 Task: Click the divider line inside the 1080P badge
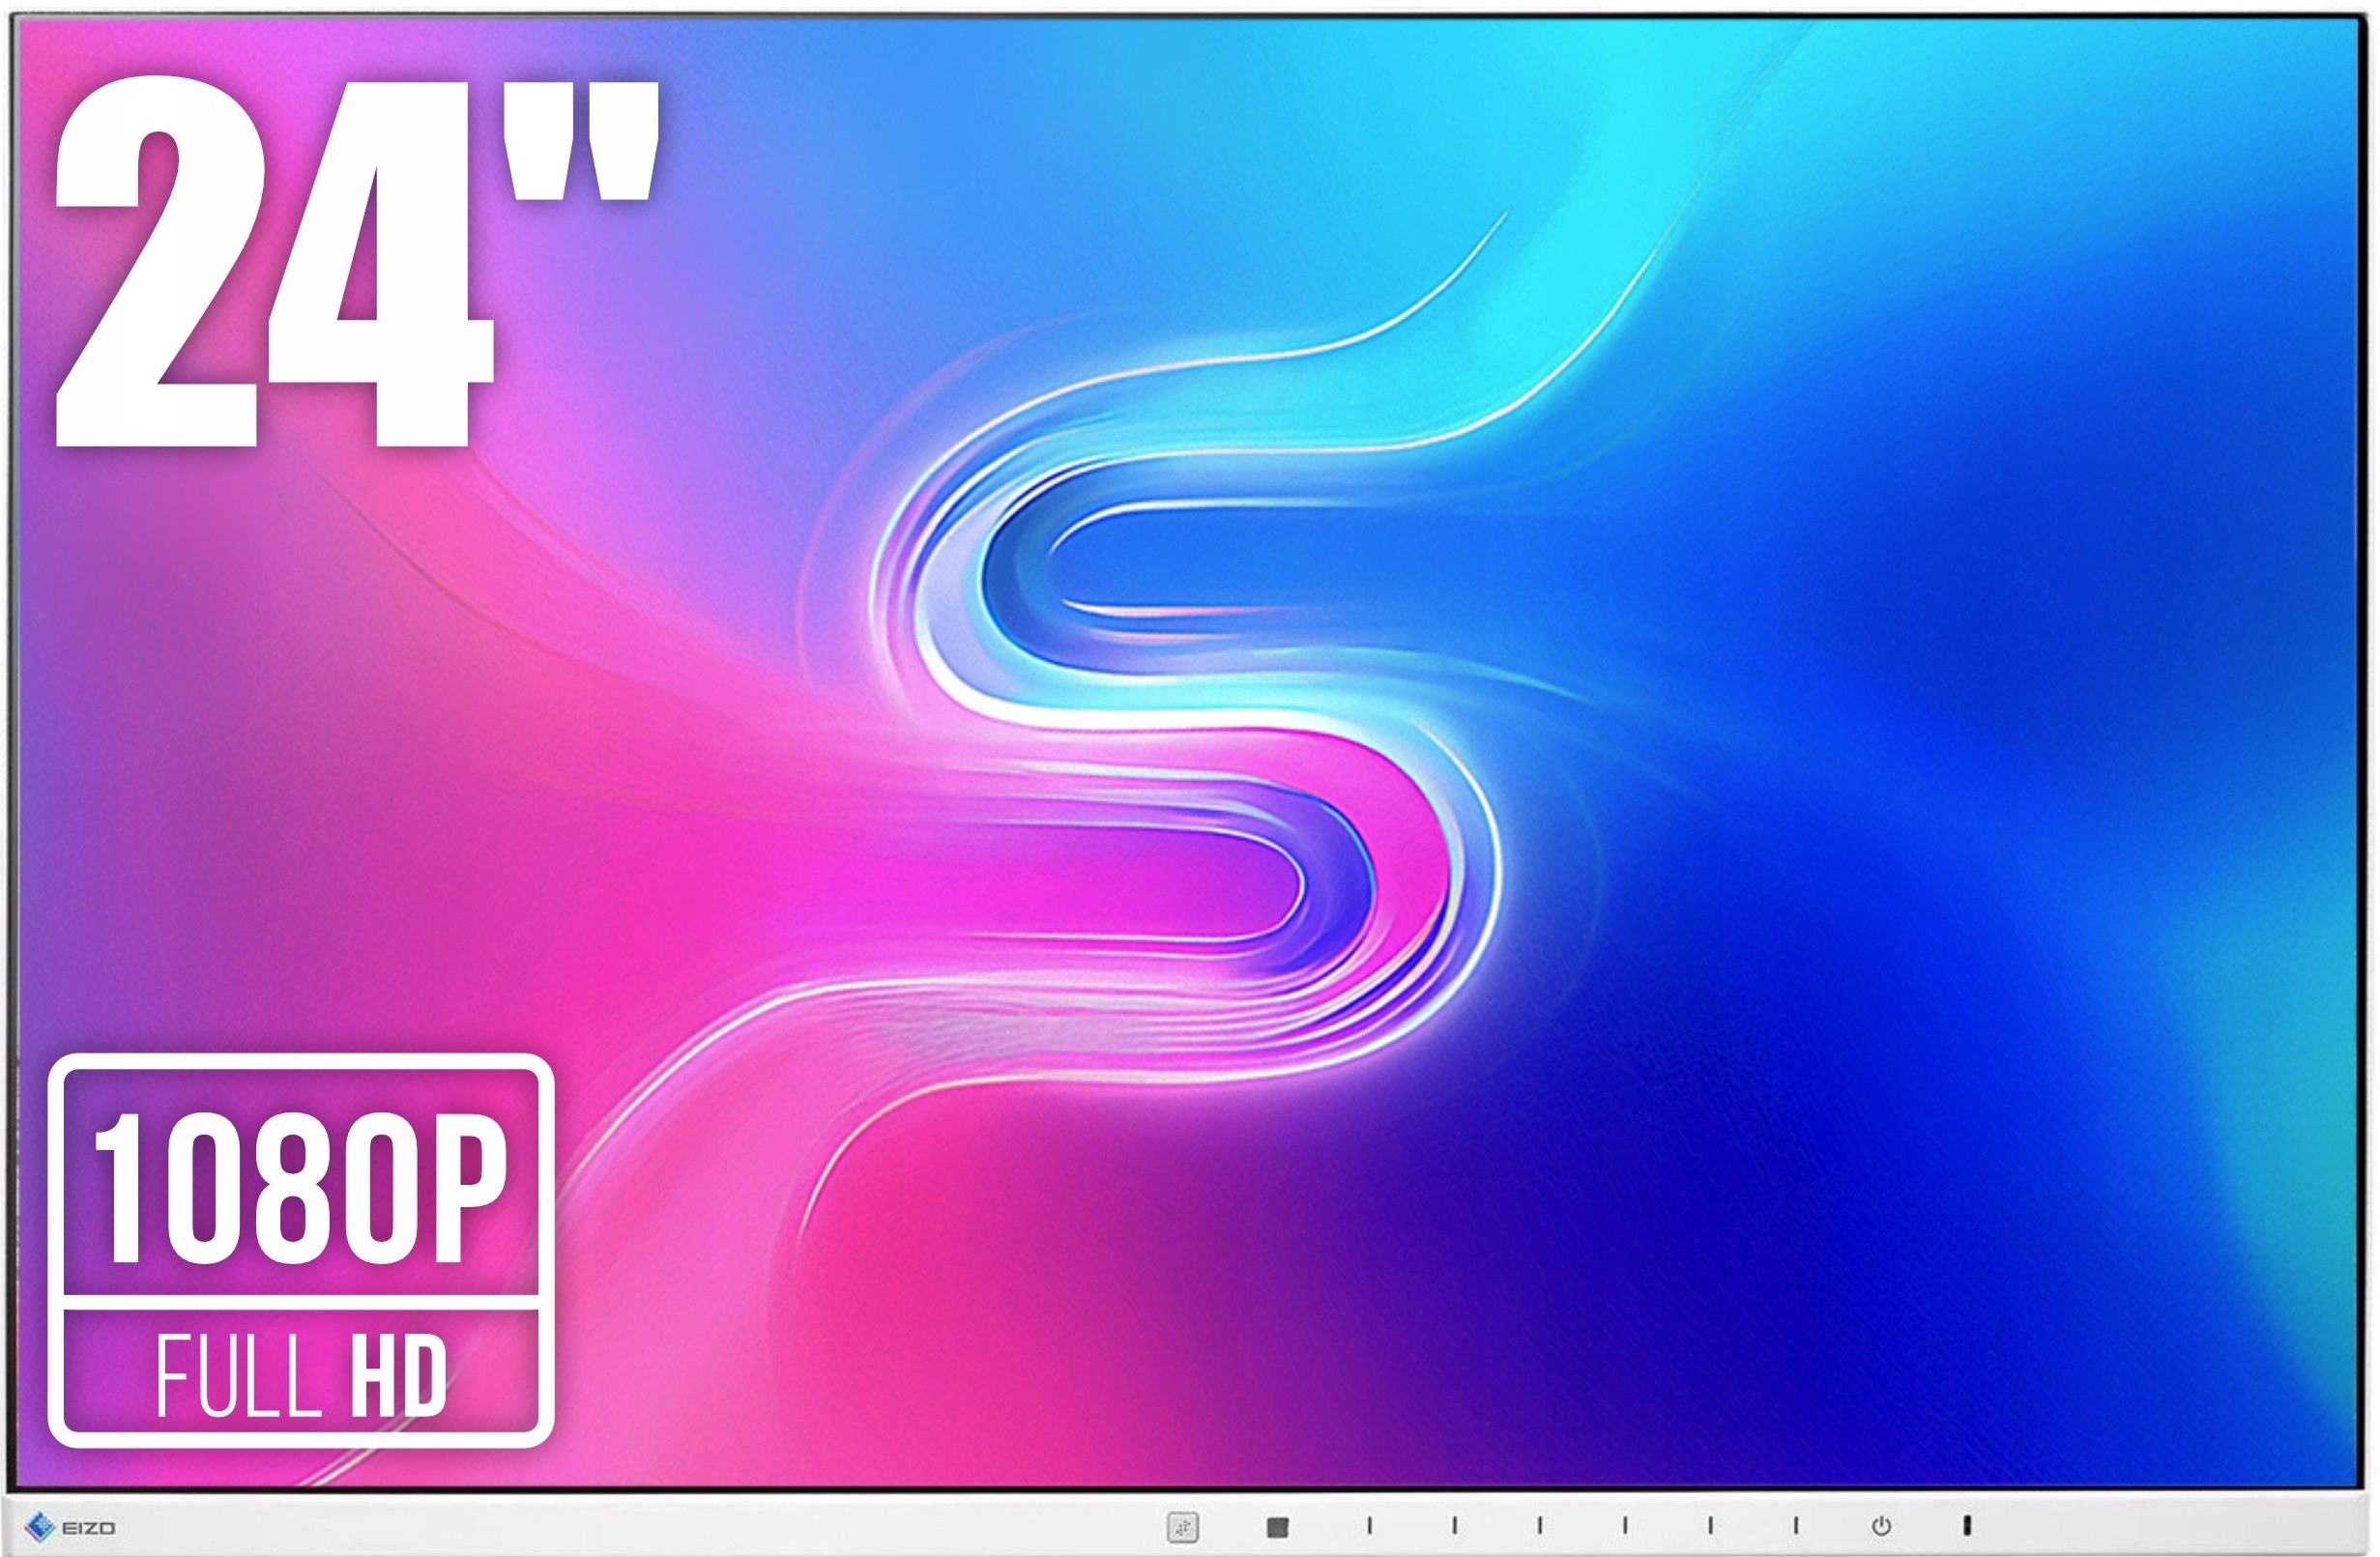[x=300, y=1302]
